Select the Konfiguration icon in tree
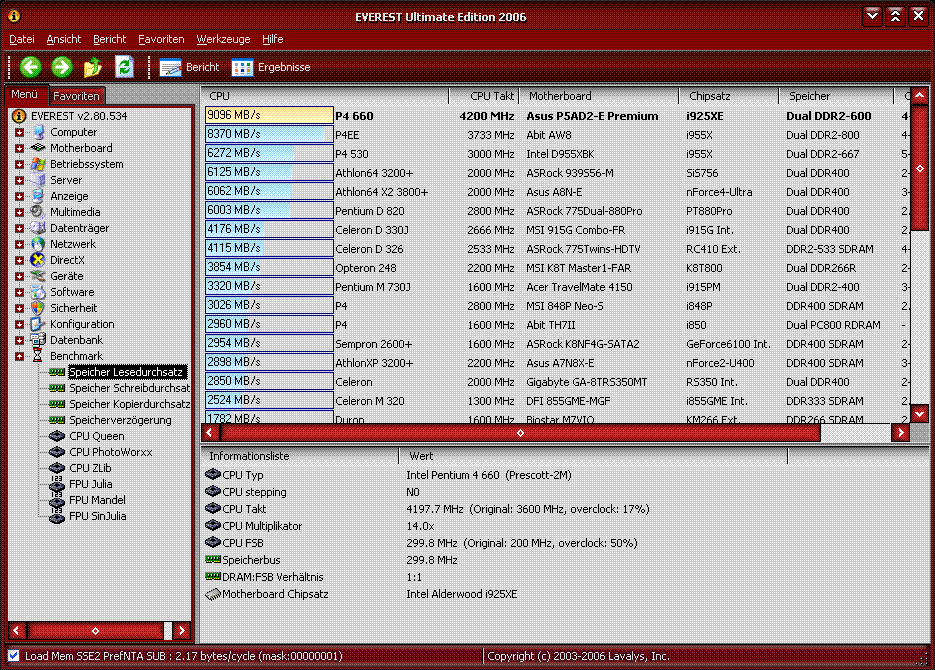This screenshot has height=670, width=935. [38, 324]
